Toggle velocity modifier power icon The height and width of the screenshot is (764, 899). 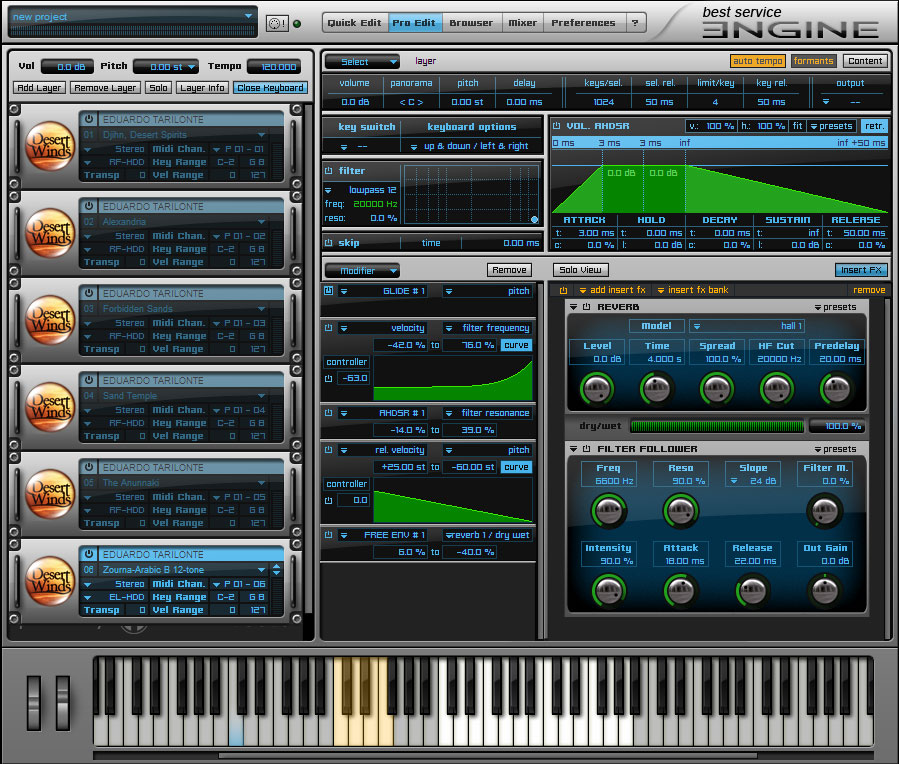(x=329, y=328)
